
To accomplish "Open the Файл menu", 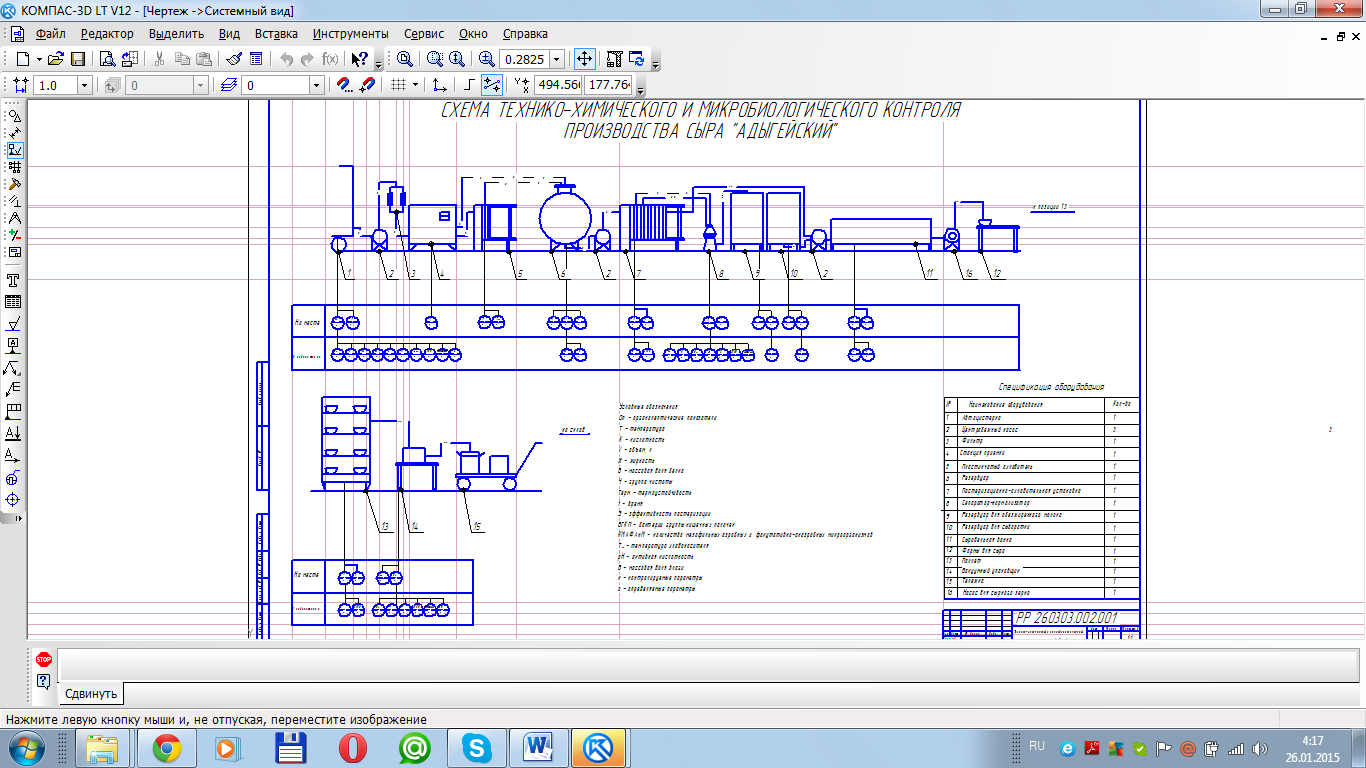I will [x=50, y=33].
